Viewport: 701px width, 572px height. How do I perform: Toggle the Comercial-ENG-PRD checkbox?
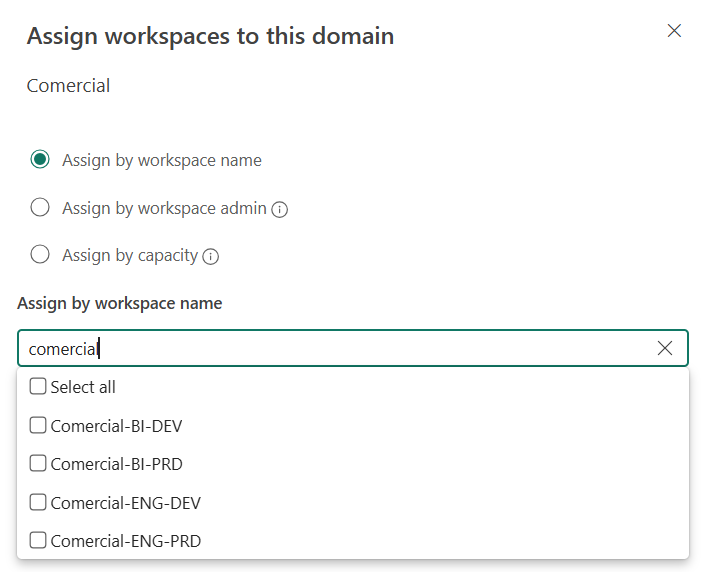point(38,541)
